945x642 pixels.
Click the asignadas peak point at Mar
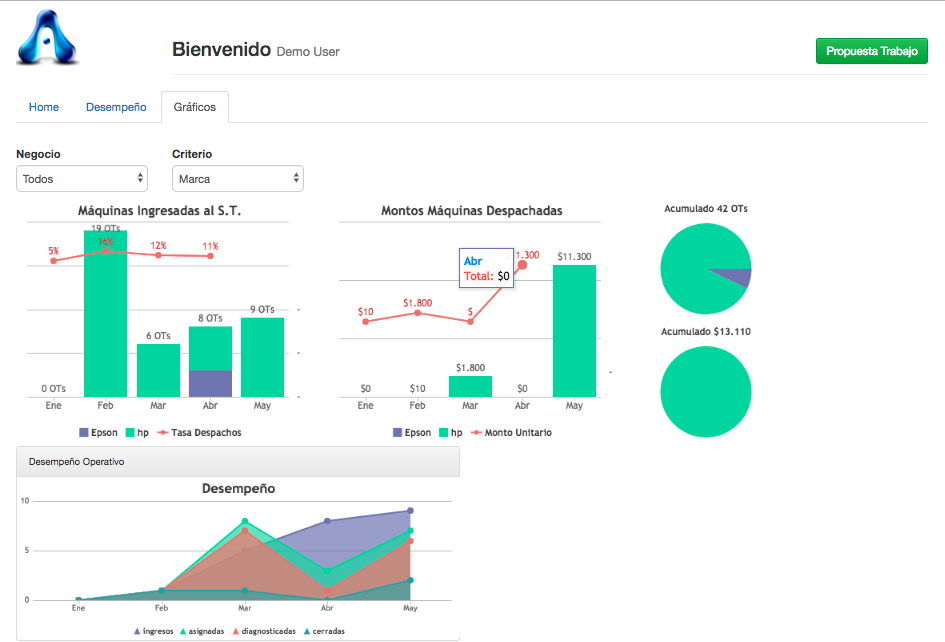[245, 521]
